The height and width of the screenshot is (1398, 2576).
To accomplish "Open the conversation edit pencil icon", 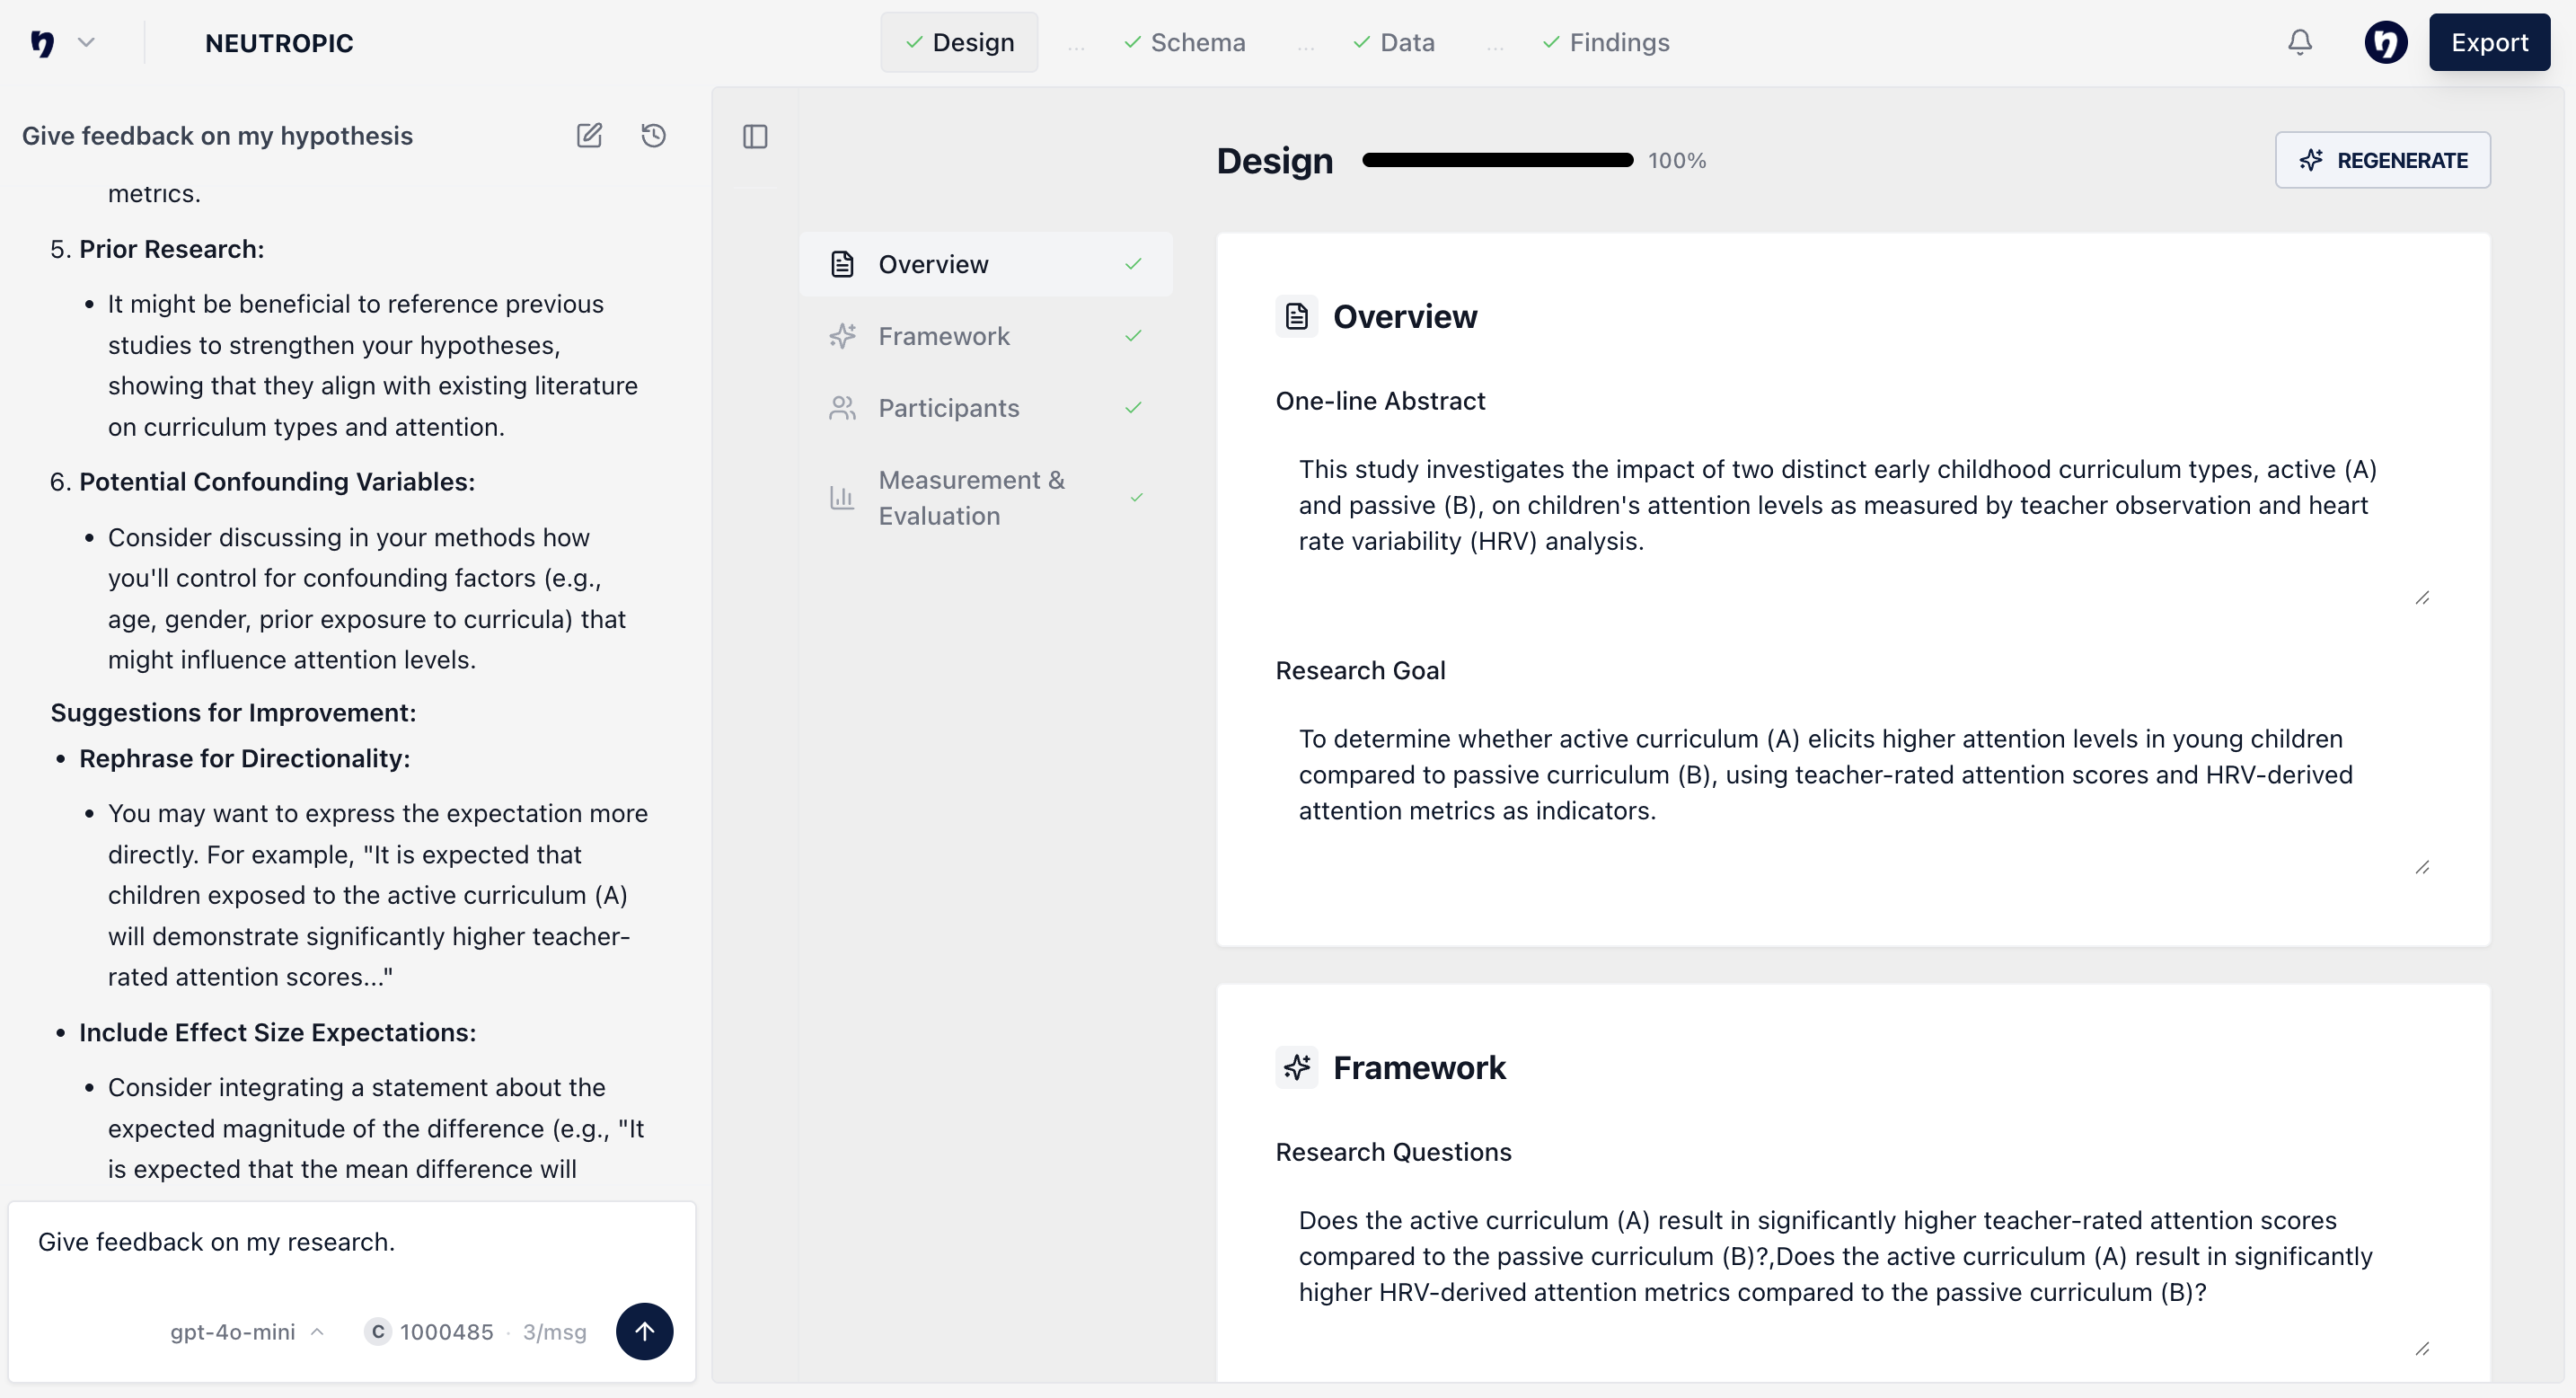I will pyautogui.click(x=590, y=135).
